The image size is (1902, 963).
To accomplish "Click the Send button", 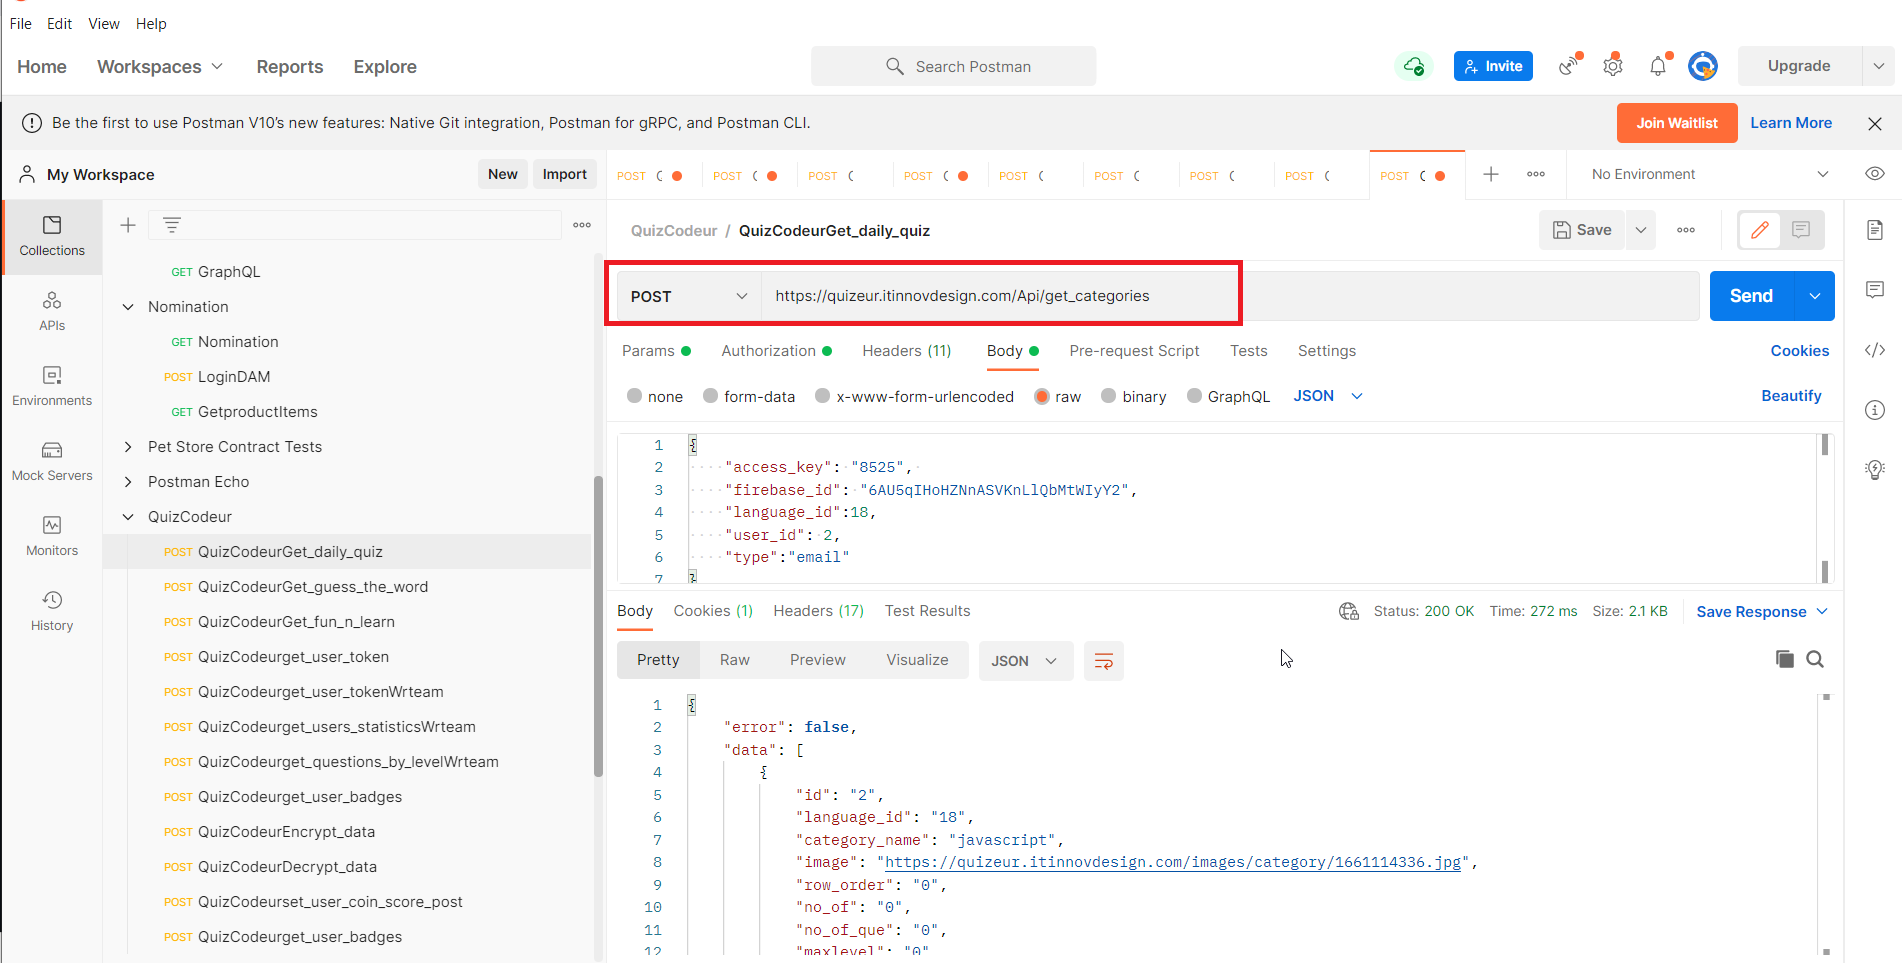I will (1752, 296).
